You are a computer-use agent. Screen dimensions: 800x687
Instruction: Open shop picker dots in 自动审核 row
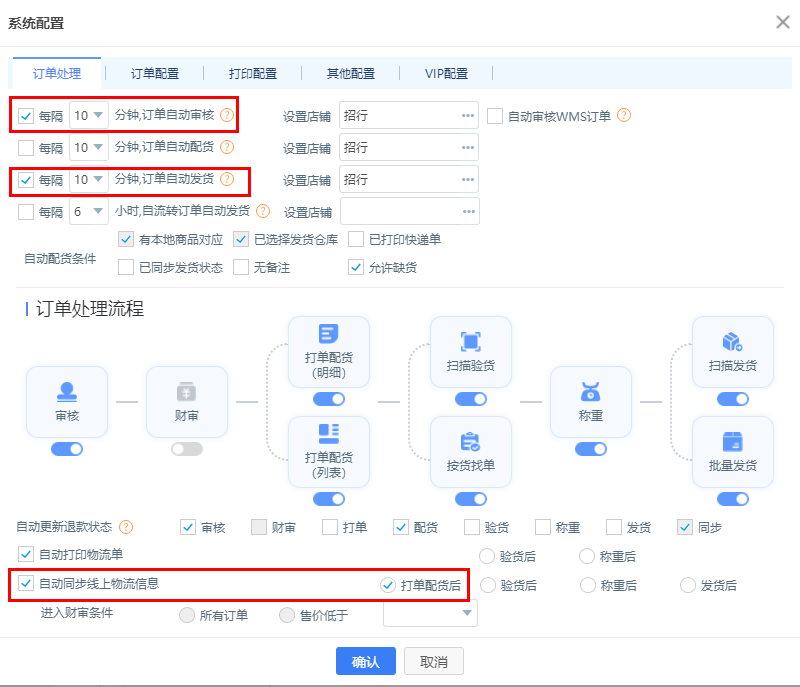tap(468, 116)
